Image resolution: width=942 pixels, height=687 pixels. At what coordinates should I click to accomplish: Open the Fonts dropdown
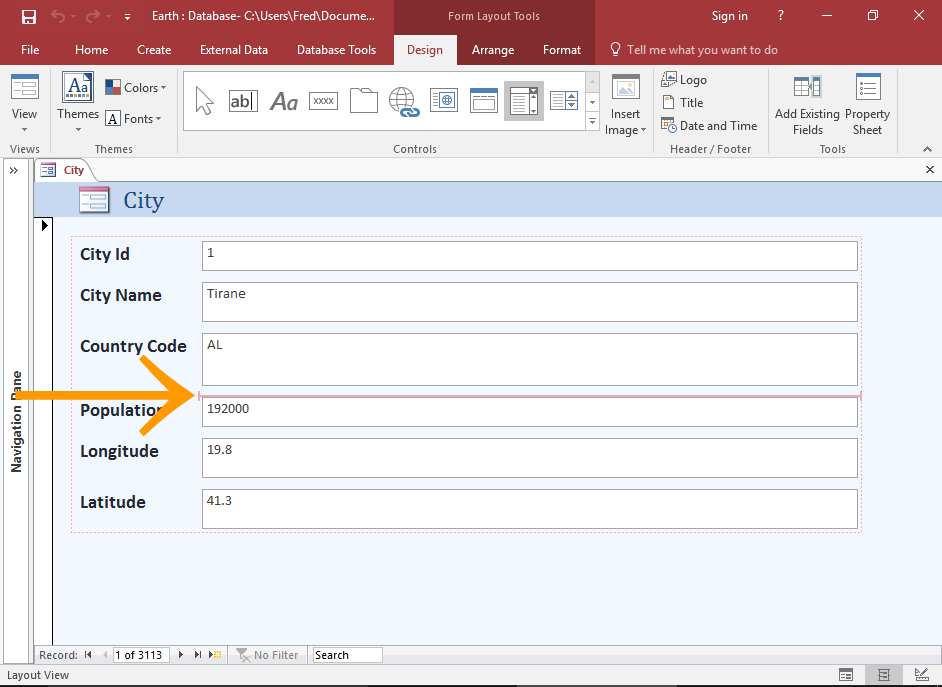pos(134,119)
